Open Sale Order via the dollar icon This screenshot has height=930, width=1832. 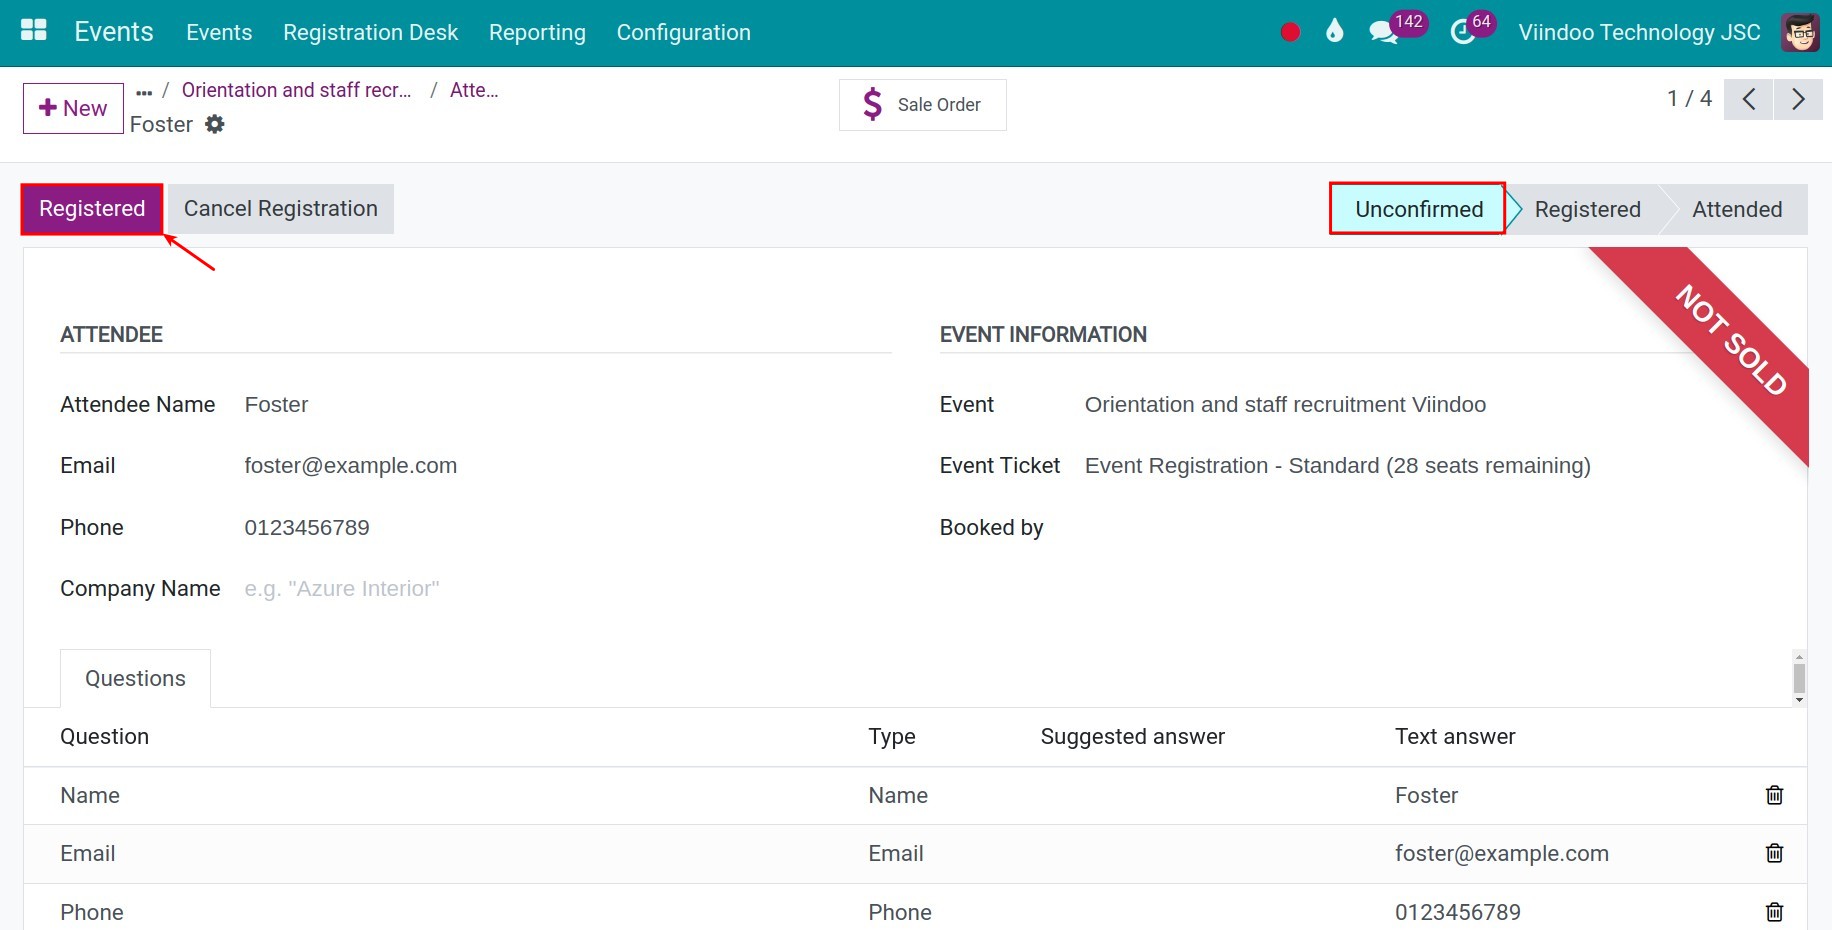pos(920,104)
